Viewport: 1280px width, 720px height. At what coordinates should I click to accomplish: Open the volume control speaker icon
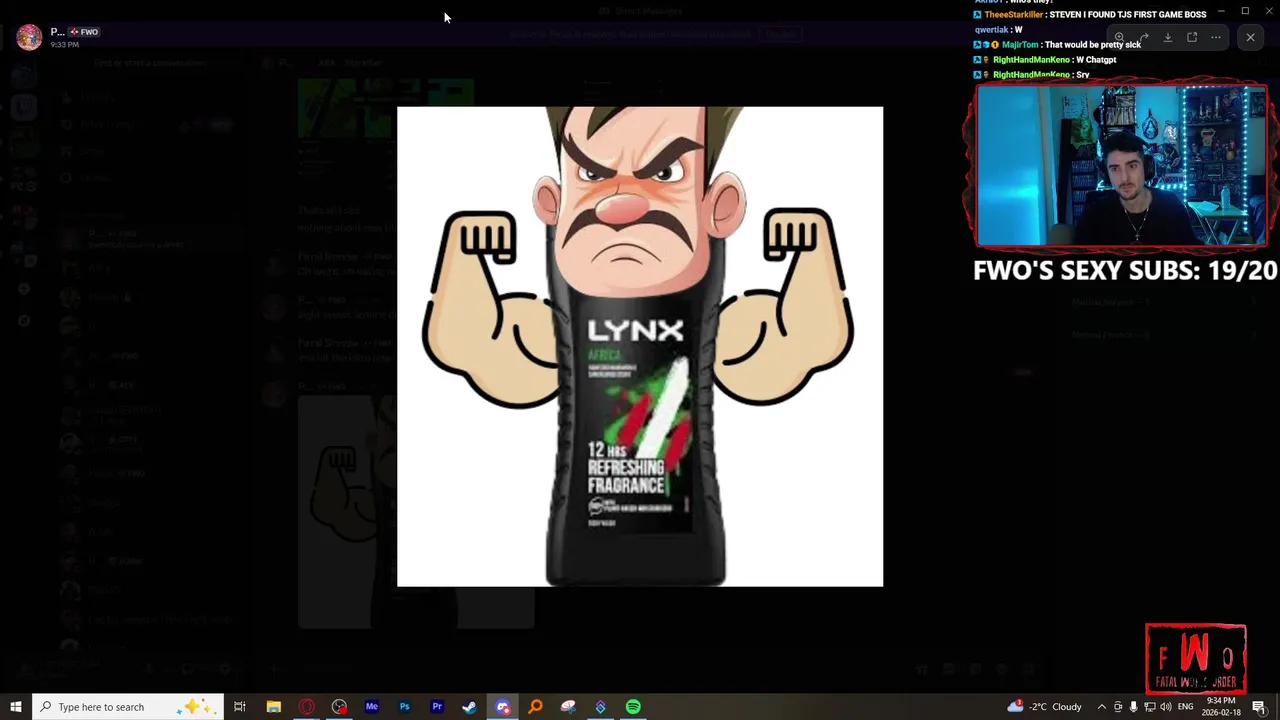coord(1165,707)
